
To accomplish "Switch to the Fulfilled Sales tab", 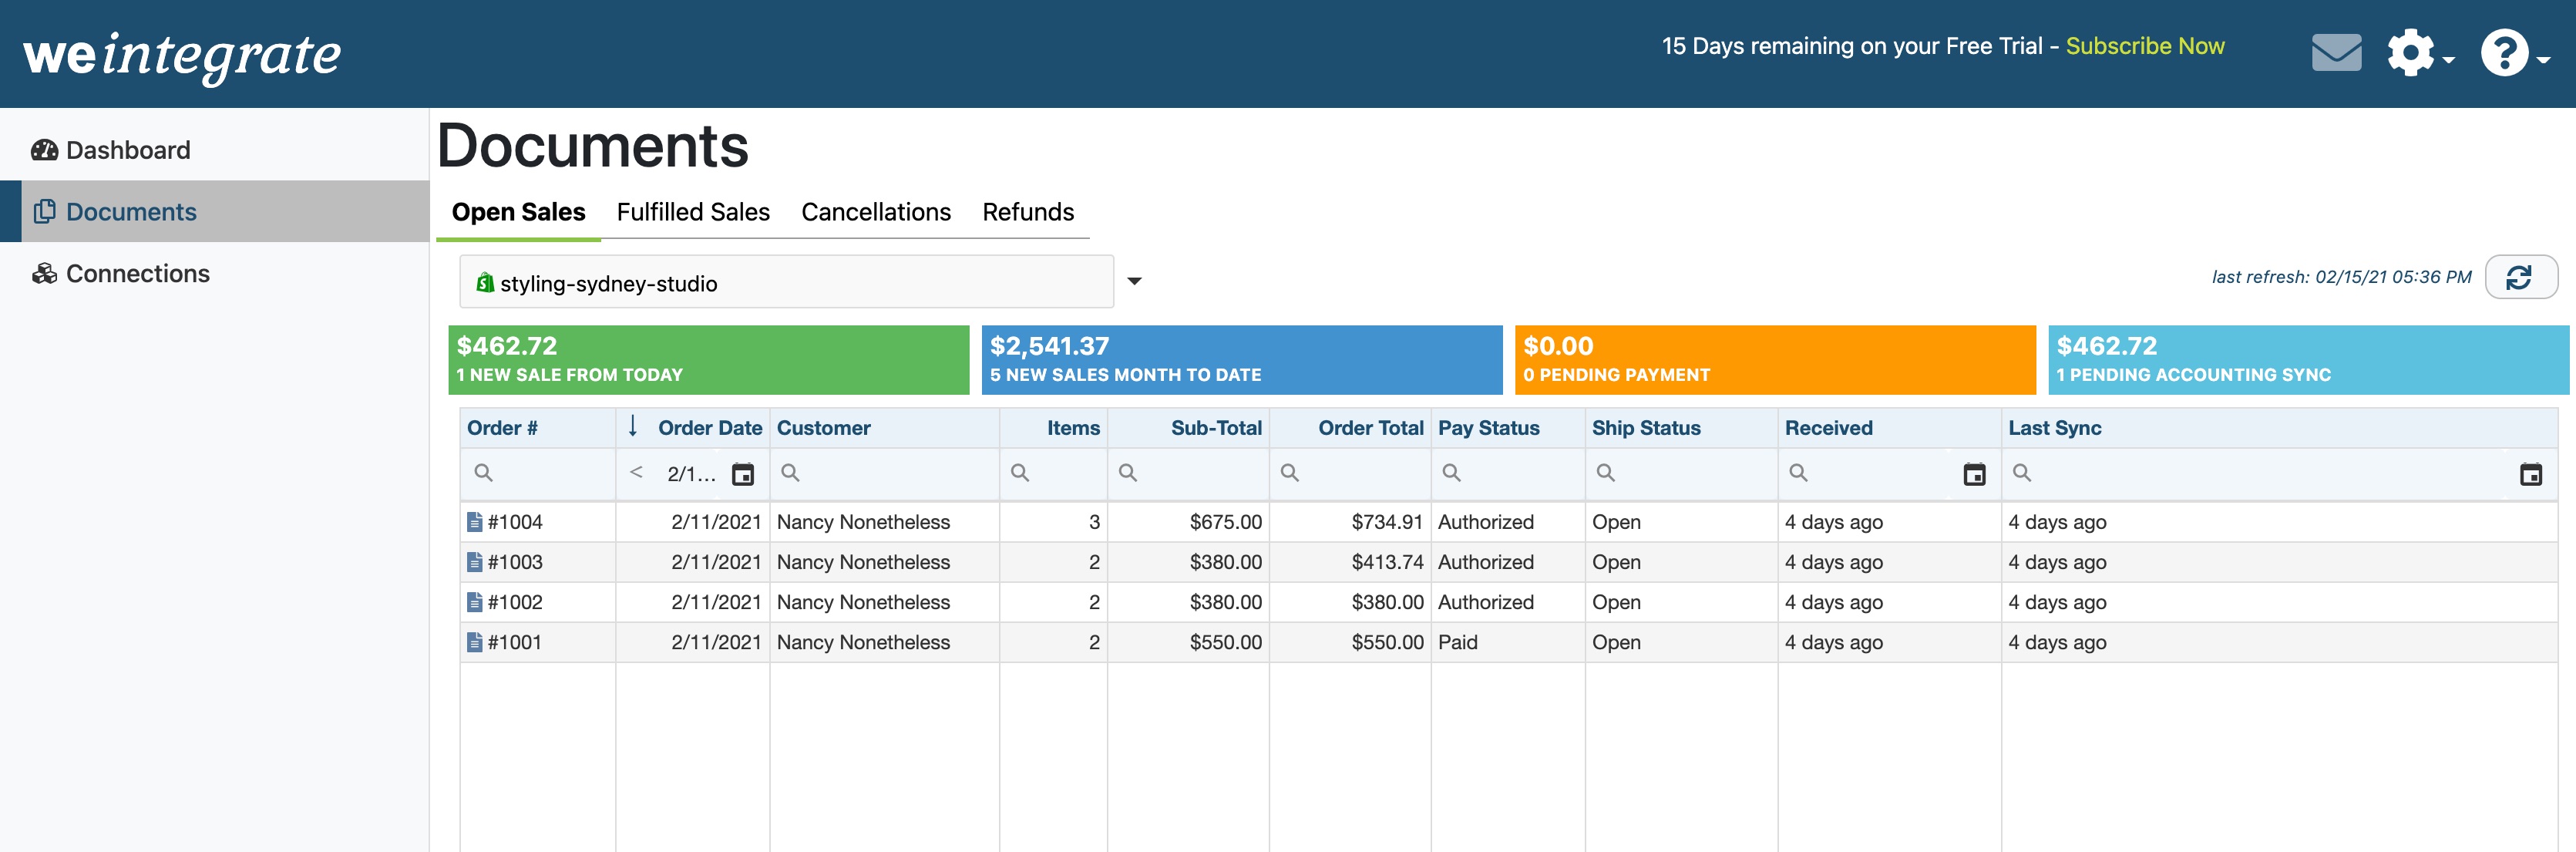I will click(x=693, y=212).
